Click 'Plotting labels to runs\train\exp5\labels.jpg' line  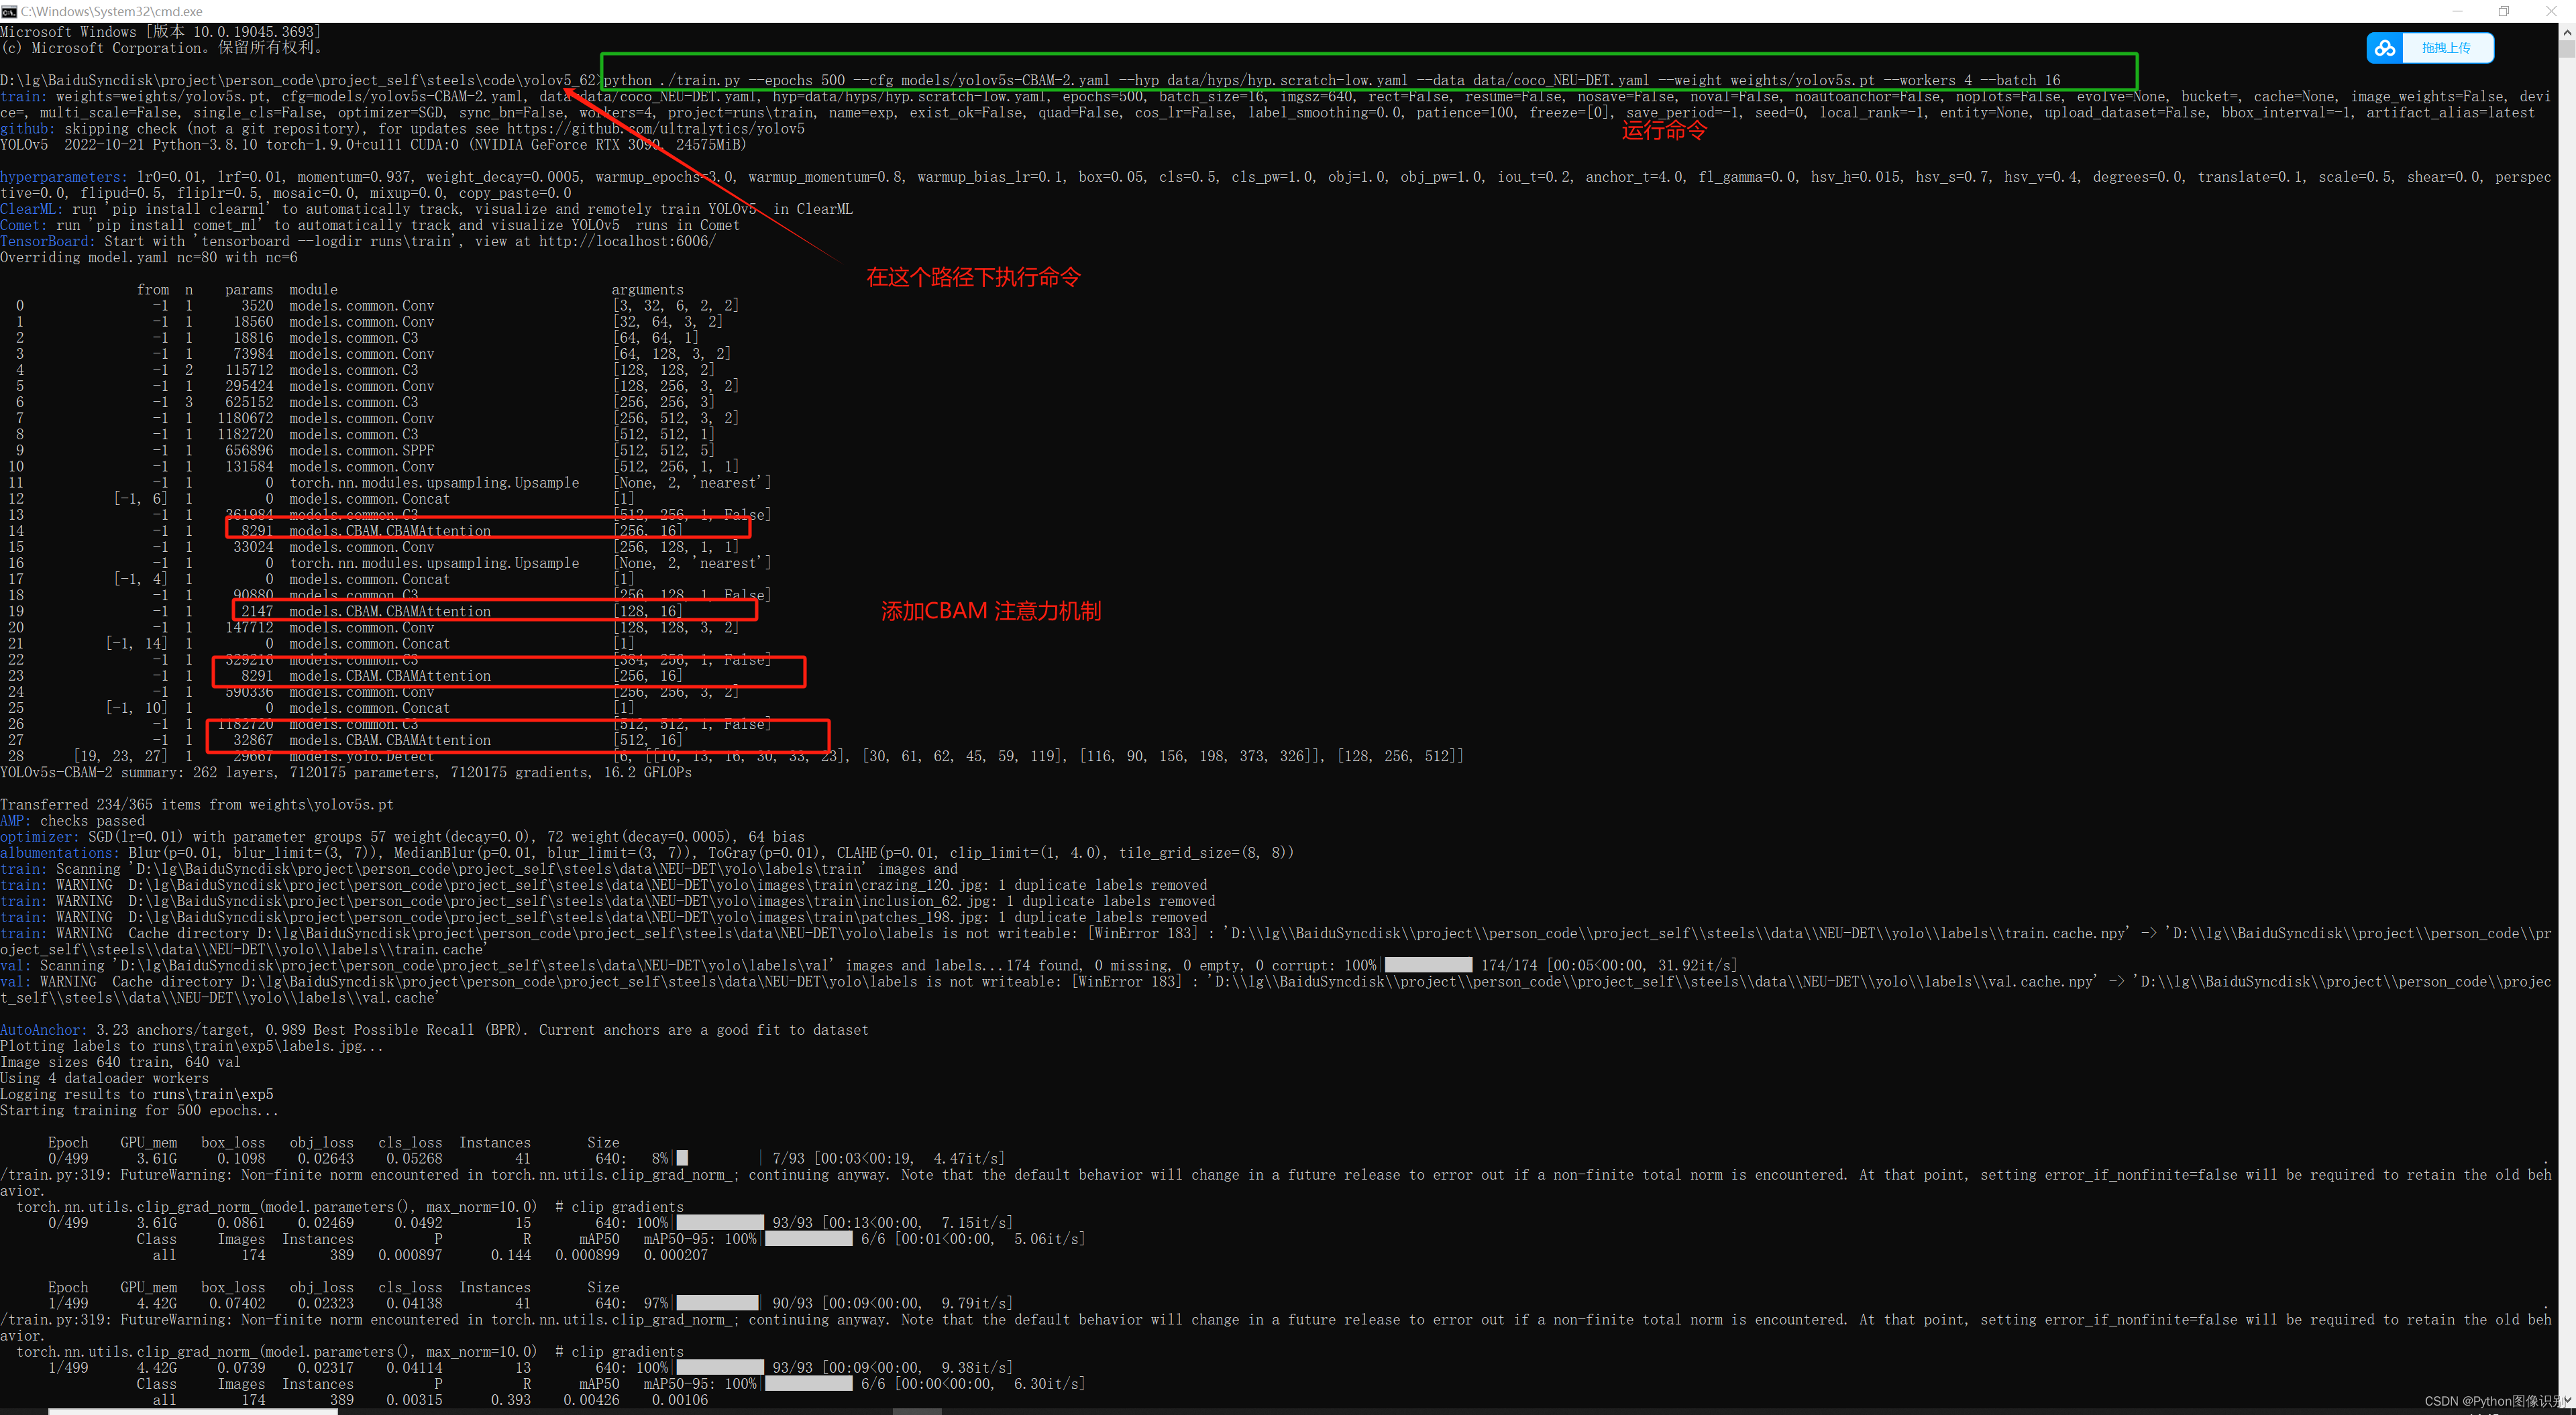[192, 1046]
